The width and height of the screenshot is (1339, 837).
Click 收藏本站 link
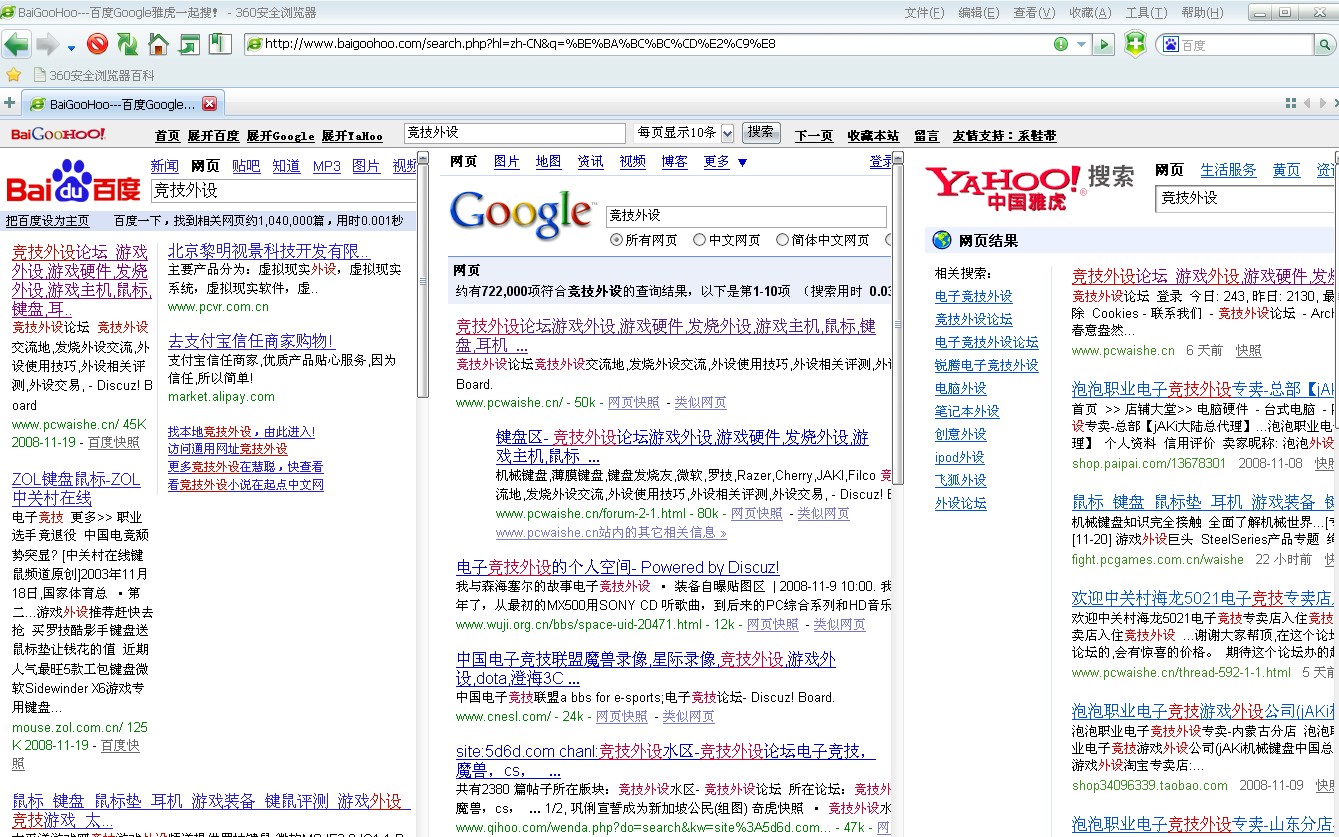873,136
